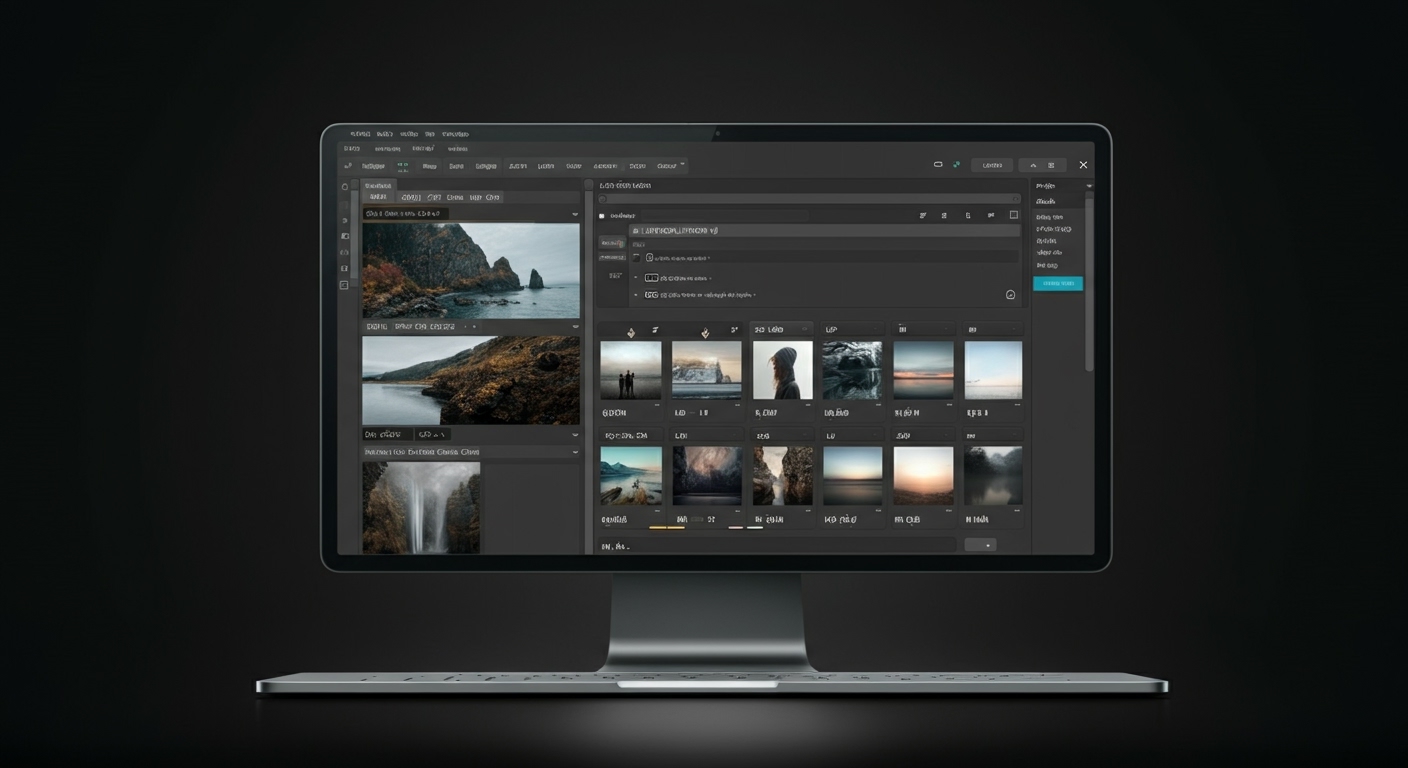
Task: Click the smiley reaction icon beside the keyword row
Action: coord(1010,294)
